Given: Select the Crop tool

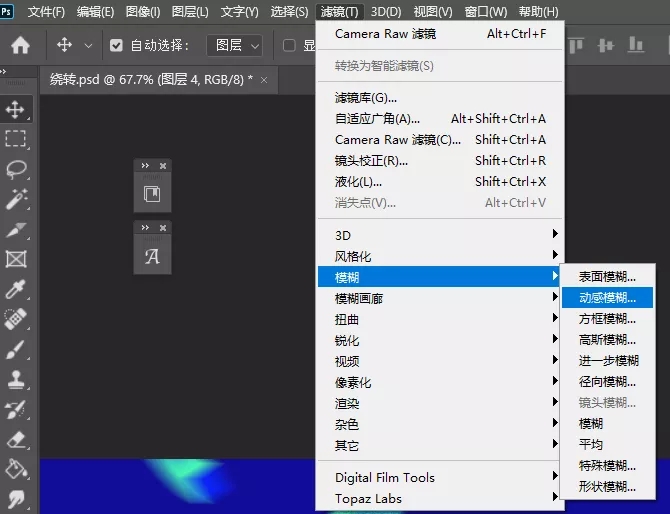Looking at the screenshot, I should click(16, 229).
